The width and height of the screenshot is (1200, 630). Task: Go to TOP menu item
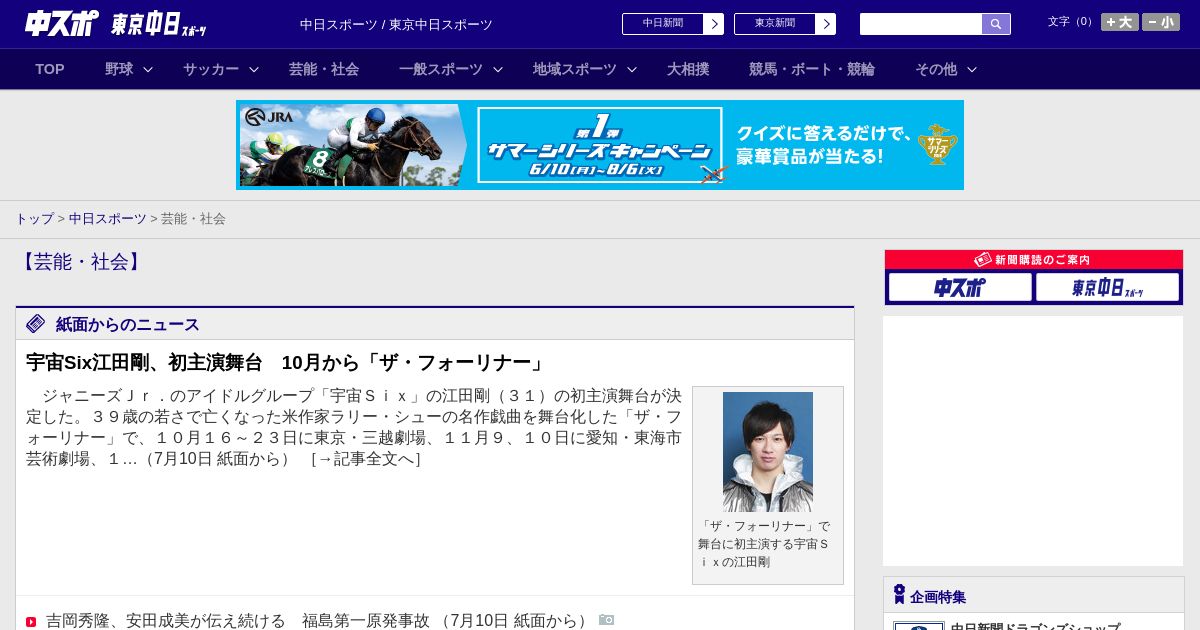(x=50, y=69)
